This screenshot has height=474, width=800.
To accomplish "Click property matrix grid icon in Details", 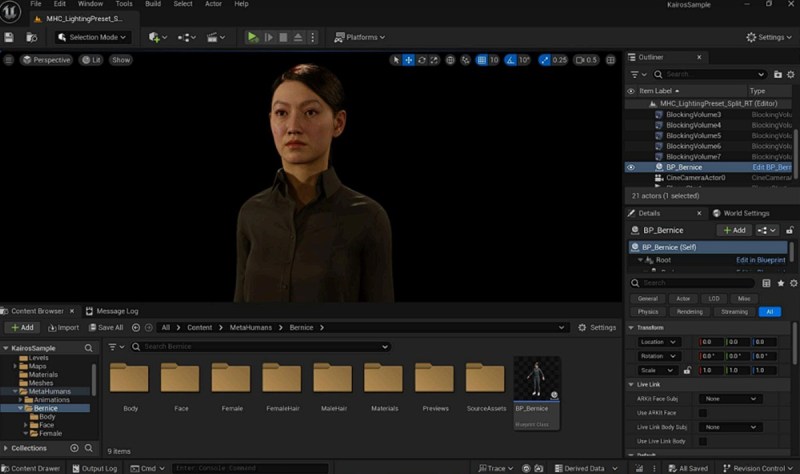I will [x=766, y=283].
